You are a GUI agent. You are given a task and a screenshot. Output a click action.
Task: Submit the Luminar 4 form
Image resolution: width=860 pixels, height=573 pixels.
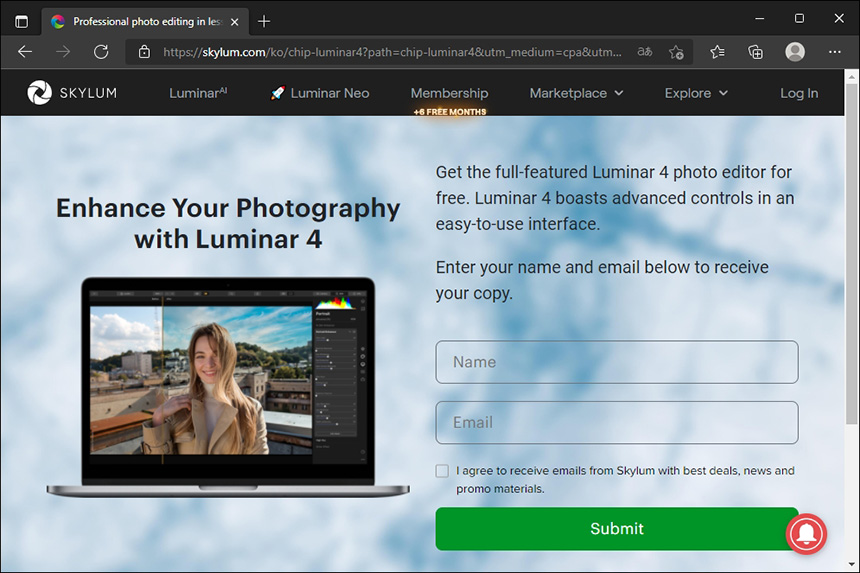616,529
